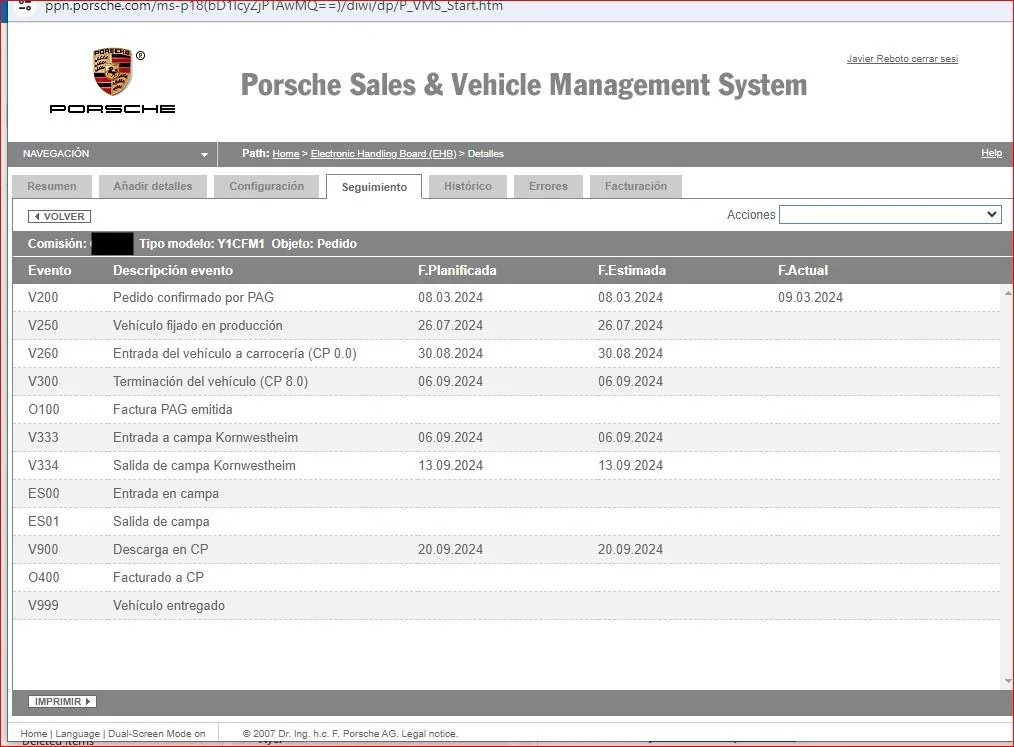Click the F.Planificada column header
Image resolution: width=1014 pixels, height=747 pixels.
[457, 270]
